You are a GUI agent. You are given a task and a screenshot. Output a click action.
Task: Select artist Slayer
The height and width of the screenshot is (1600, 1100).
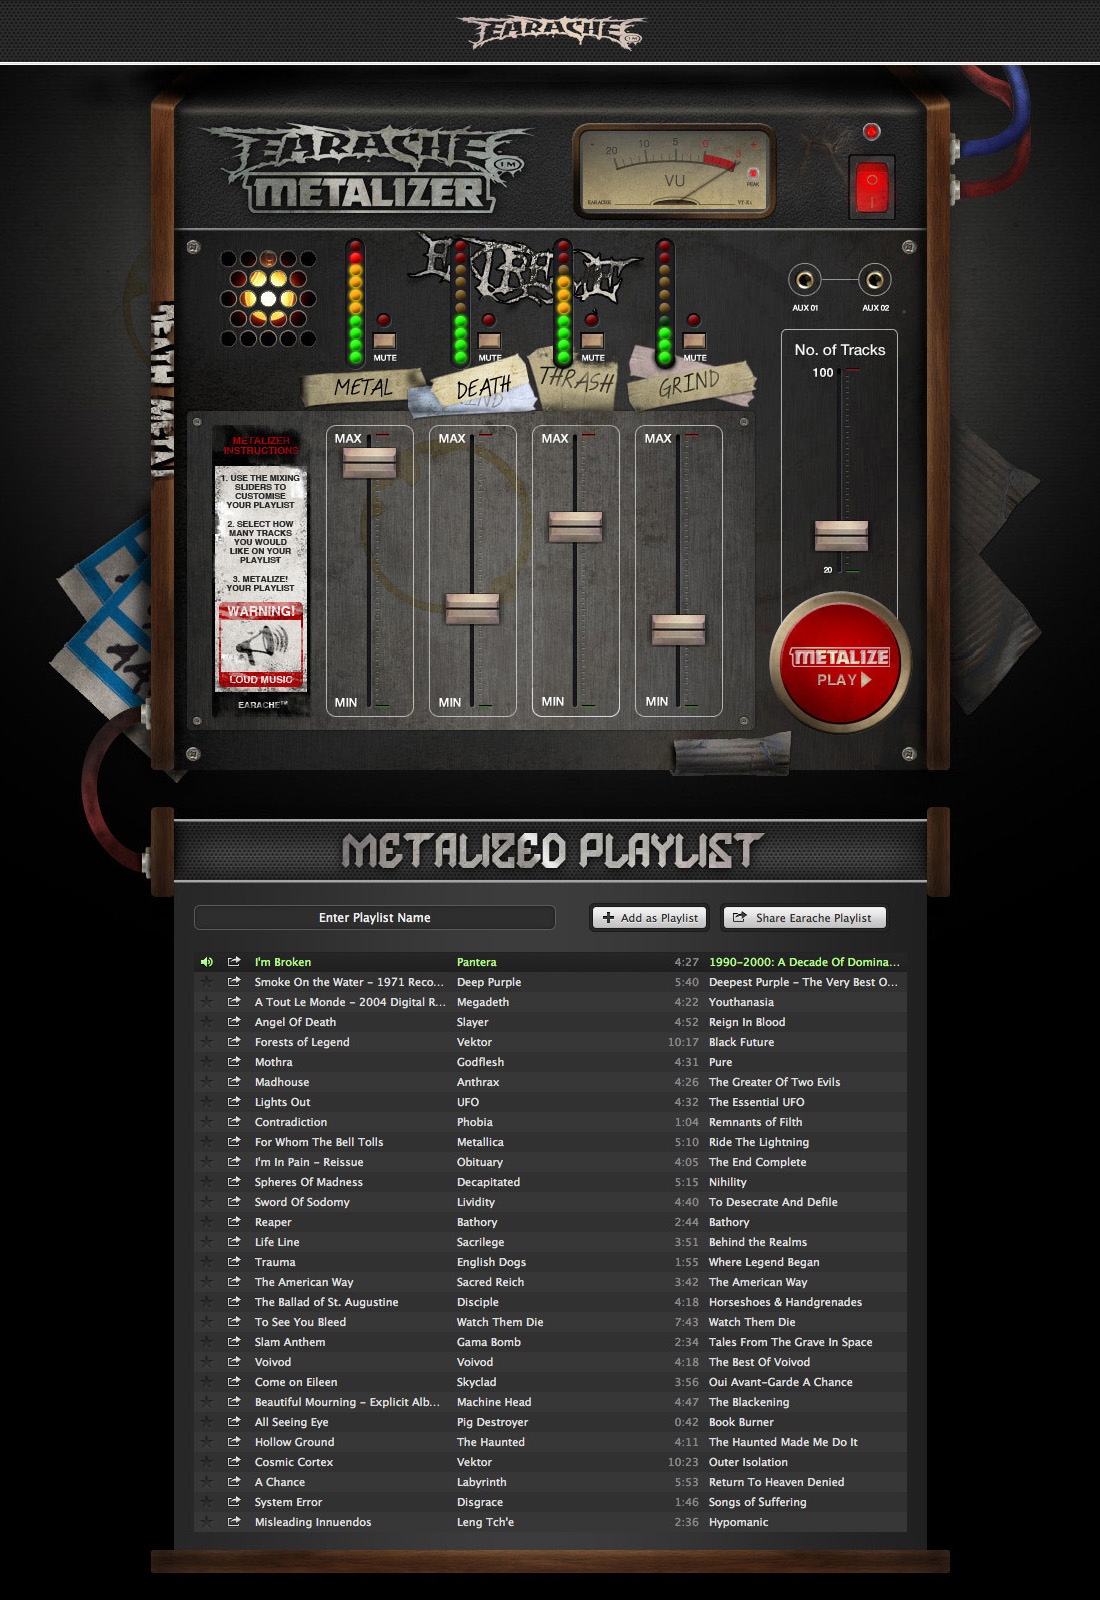click(473, 1022)
